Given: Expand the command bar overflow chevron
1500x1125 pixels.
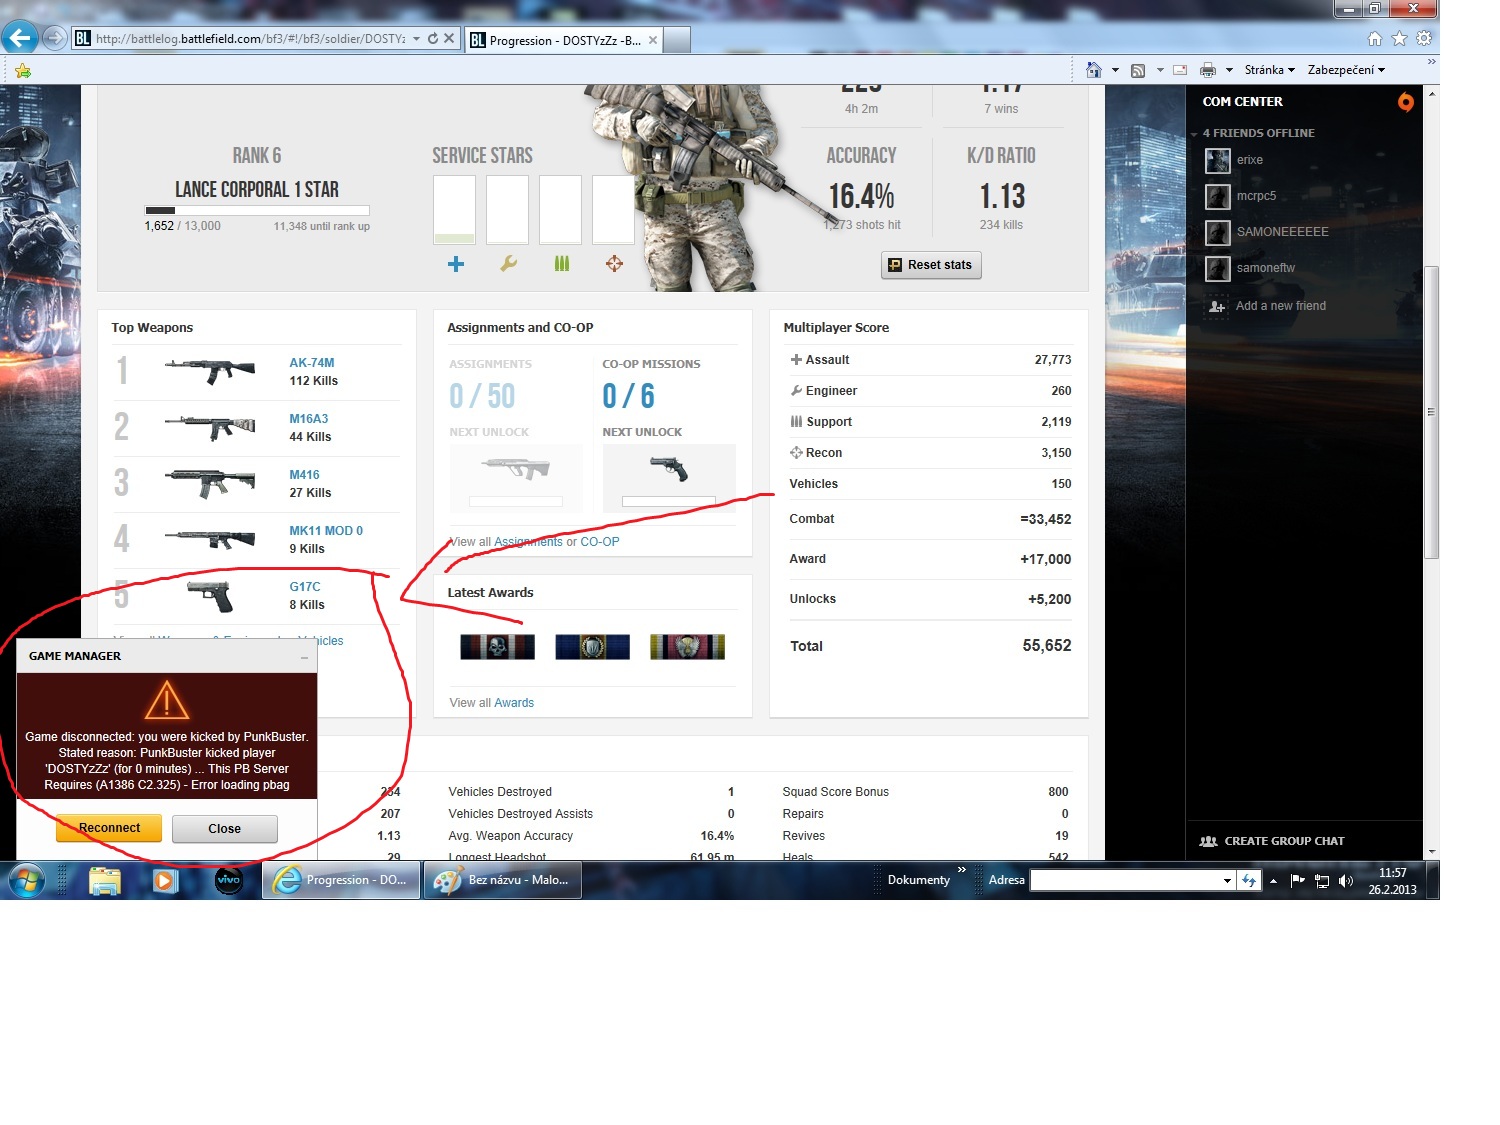Looking at the screenshot, I should 1431,62.
